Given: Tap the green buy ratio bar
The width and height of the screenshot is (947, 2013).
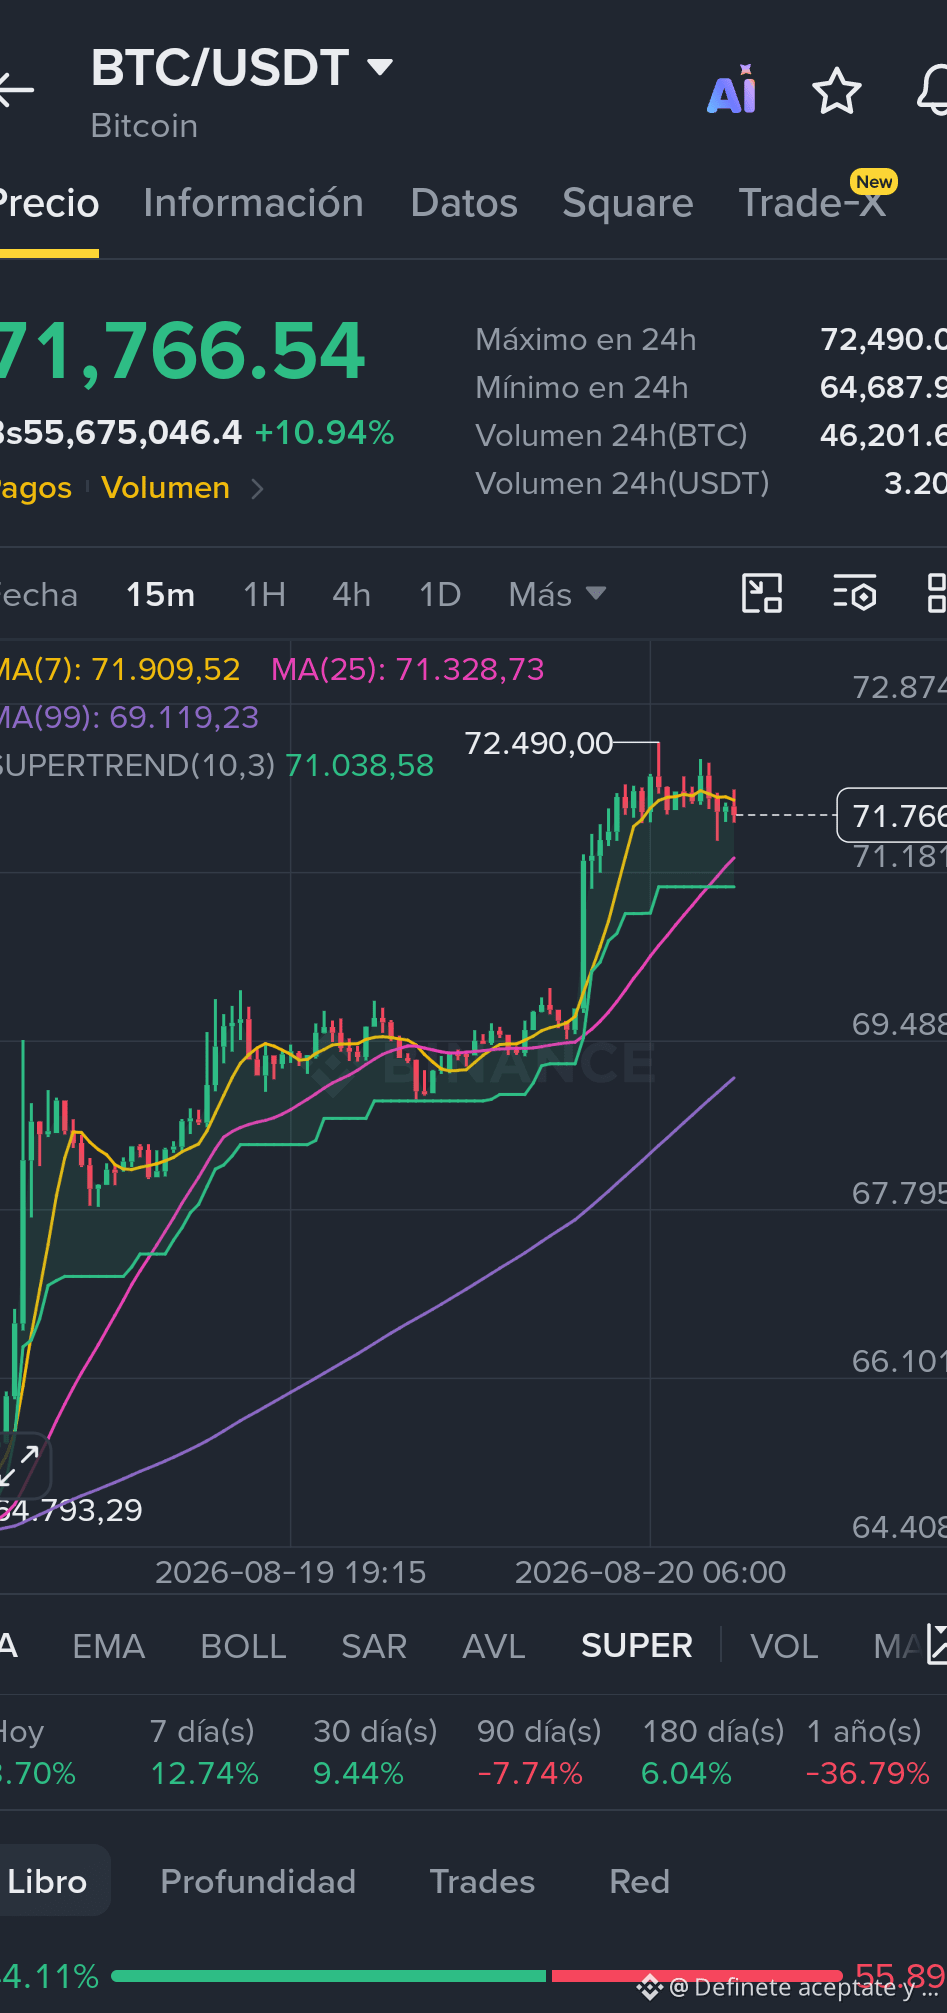Looking at the screenshot, I should tap(329, 1976).
